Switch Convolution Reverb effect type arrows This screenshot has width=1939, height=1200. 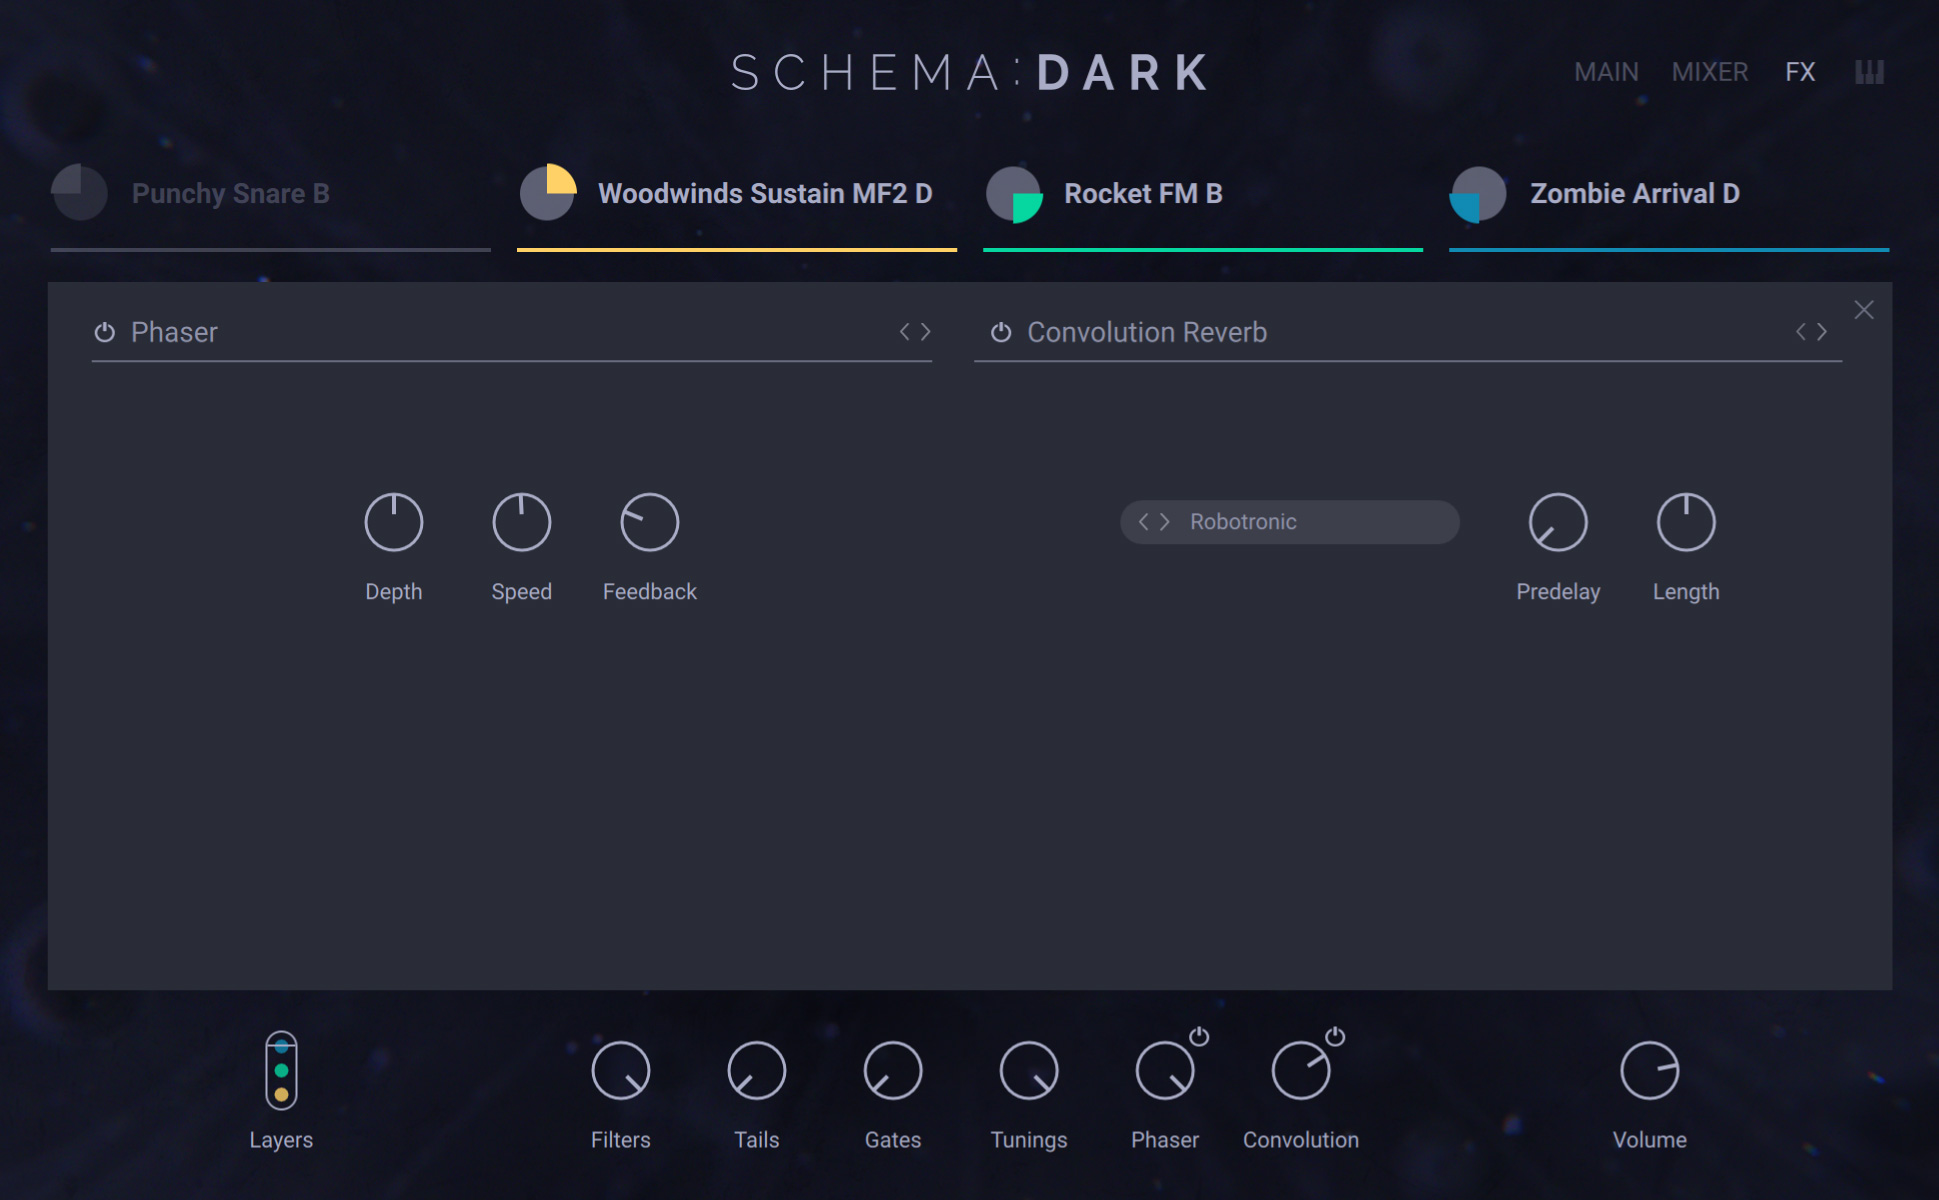coord(1811,331)
